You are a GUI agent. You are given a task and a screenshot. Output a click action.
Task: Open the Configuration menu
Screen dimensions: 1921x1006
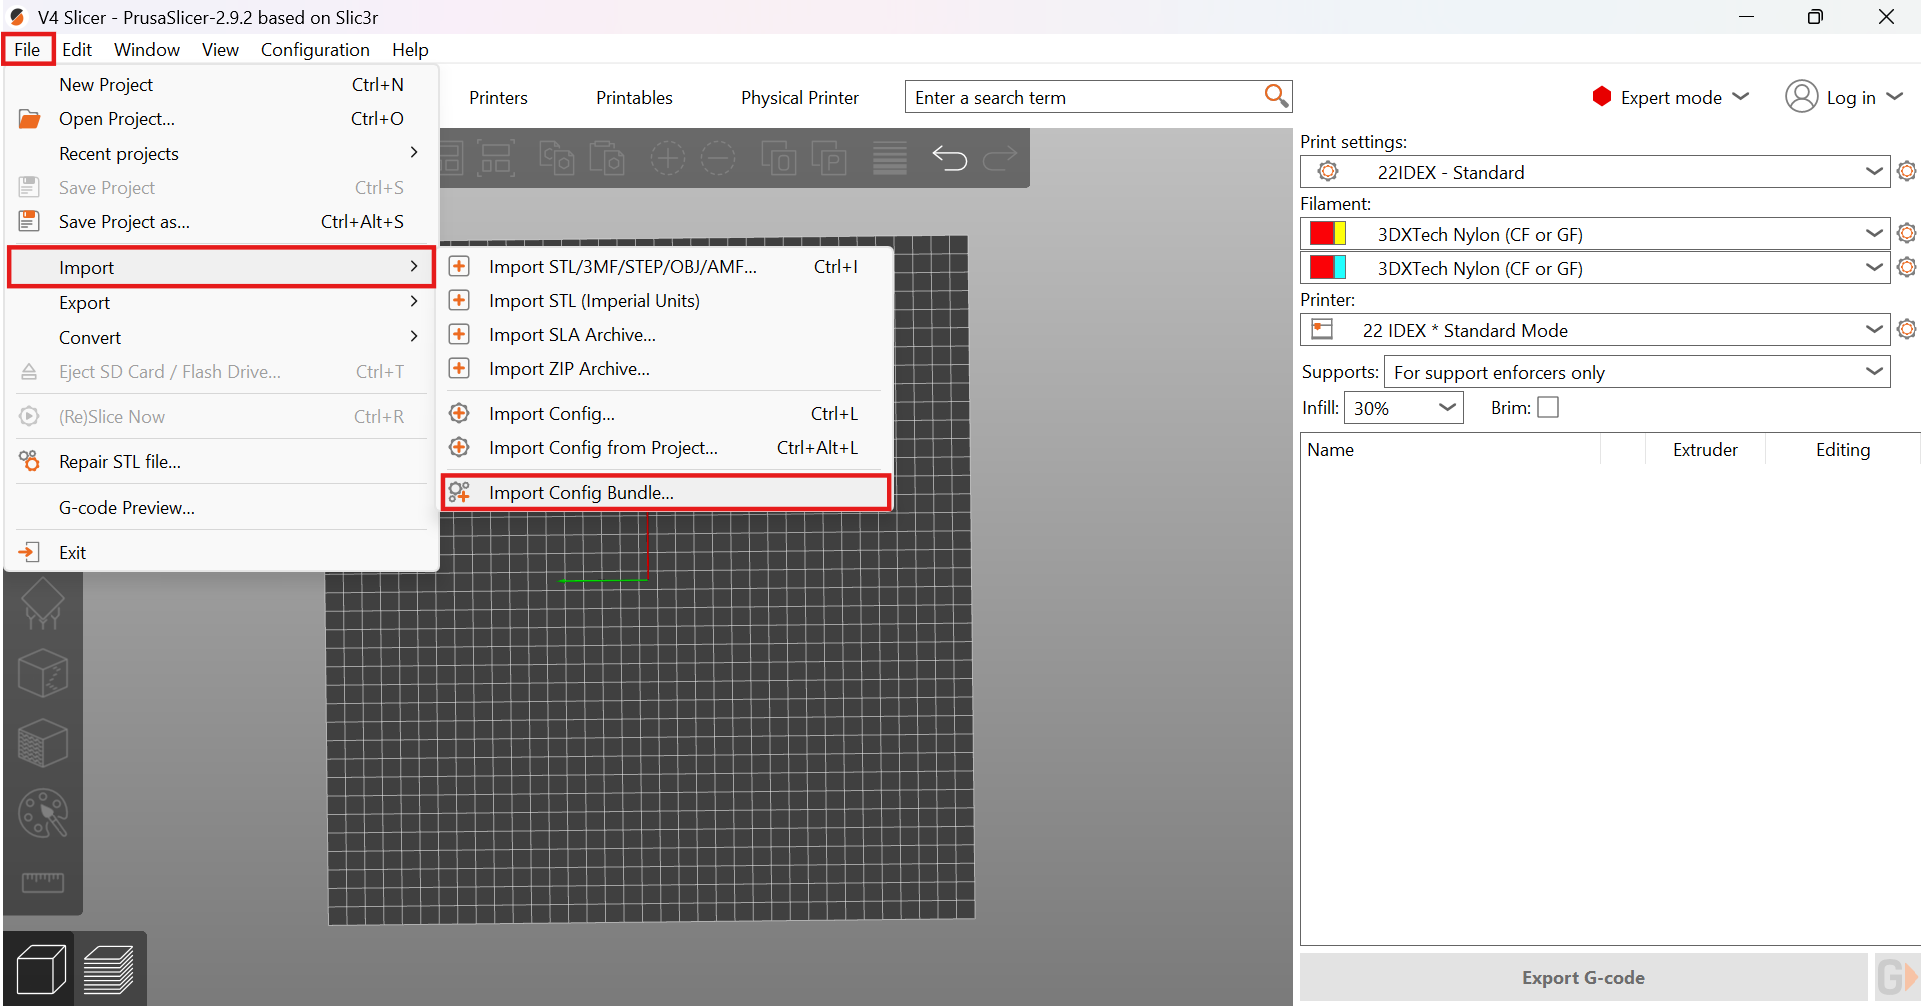(x=315, y=49)
